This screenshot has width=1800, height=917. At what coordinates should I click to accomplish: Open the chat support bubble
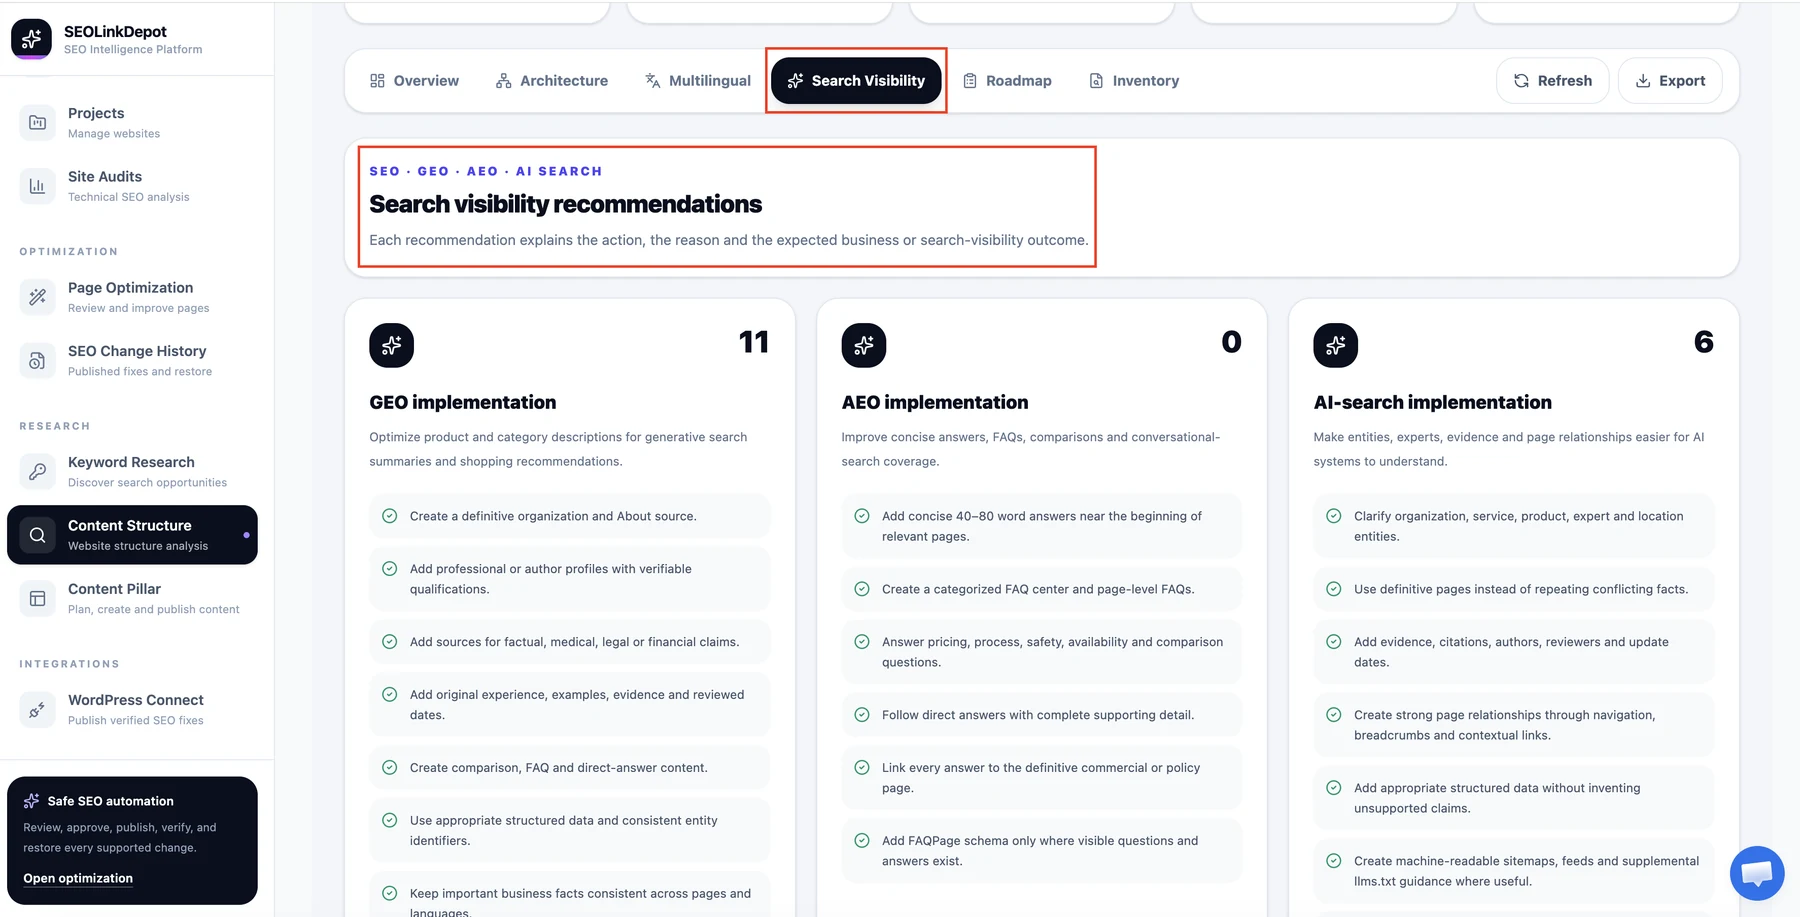(1757, 873)
